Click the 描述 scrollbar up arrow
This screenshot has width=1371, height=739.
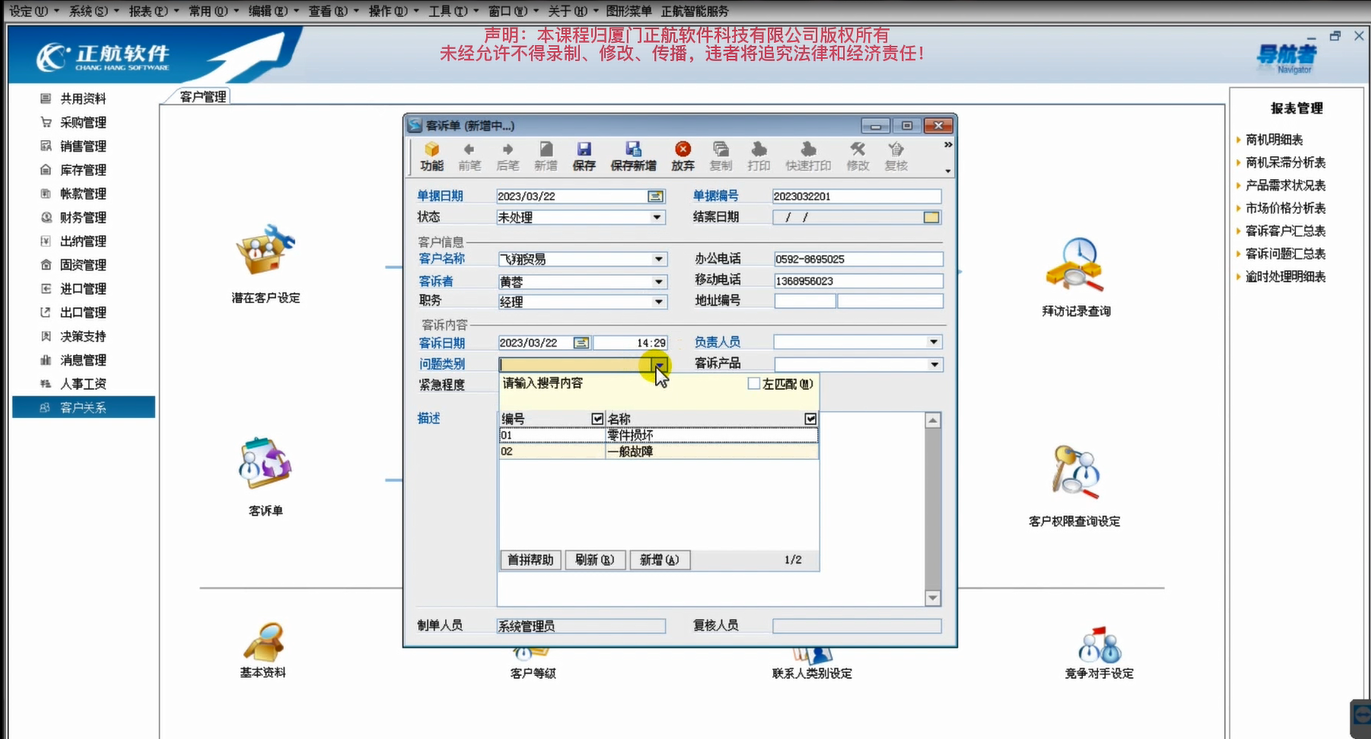coord(932,421)
